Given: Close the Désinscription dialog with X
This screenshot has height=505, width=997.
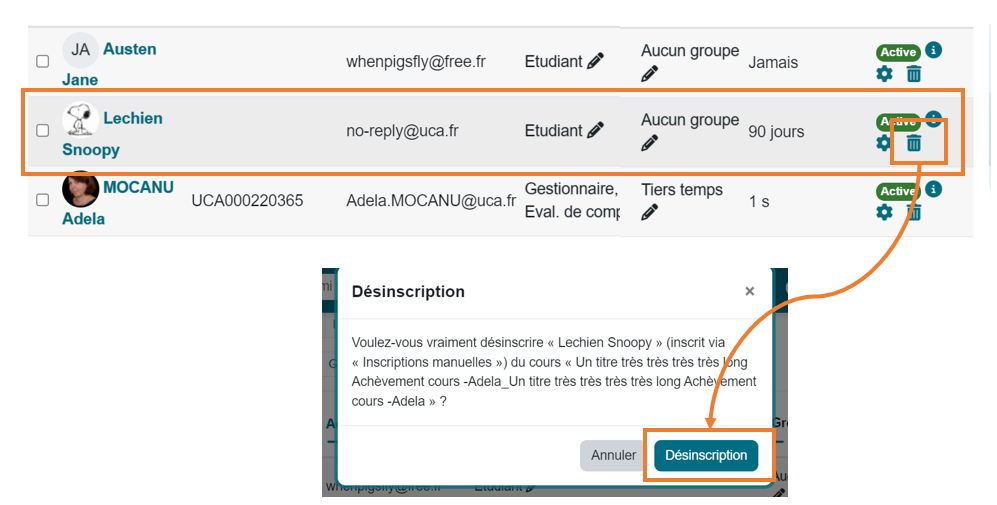Looking at the screenshot, I should pos(749,292).
